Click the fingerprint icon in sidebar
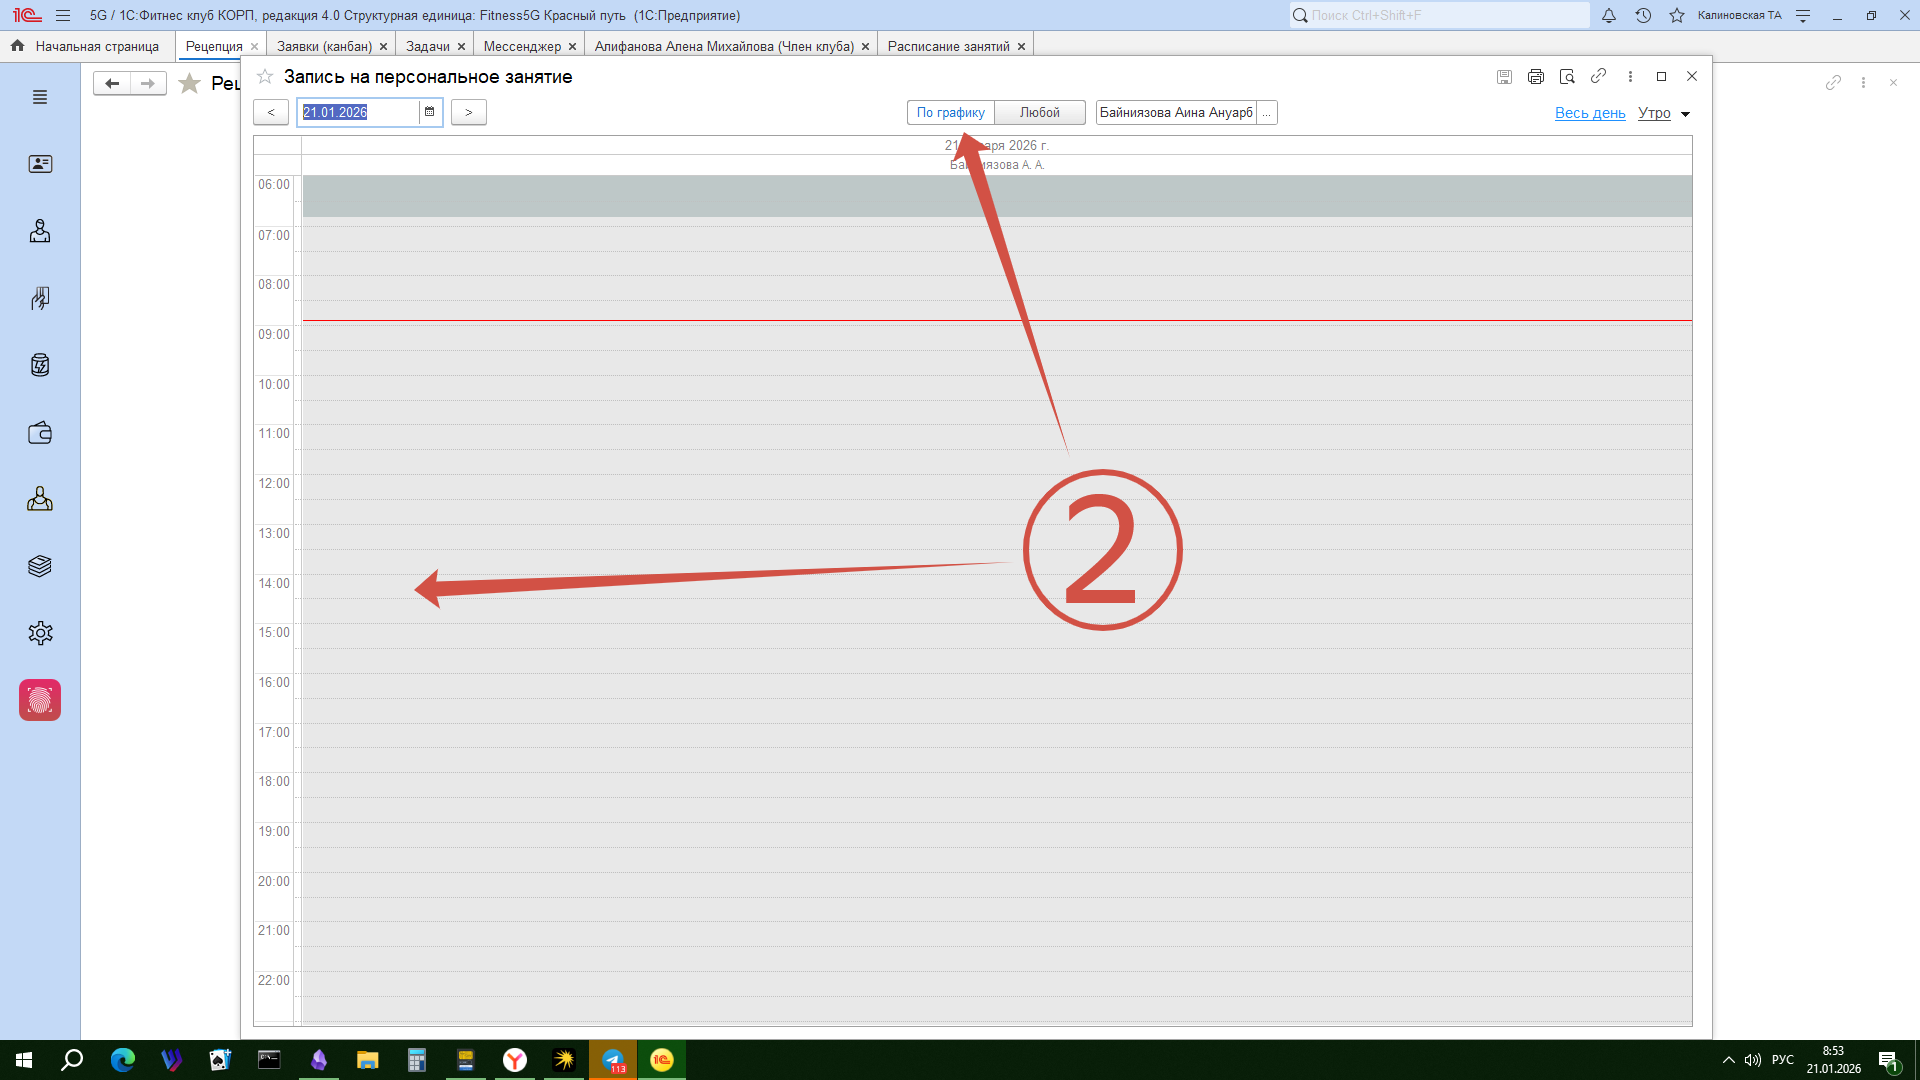Screen dimensions: 1920x1080 [40, 700]
